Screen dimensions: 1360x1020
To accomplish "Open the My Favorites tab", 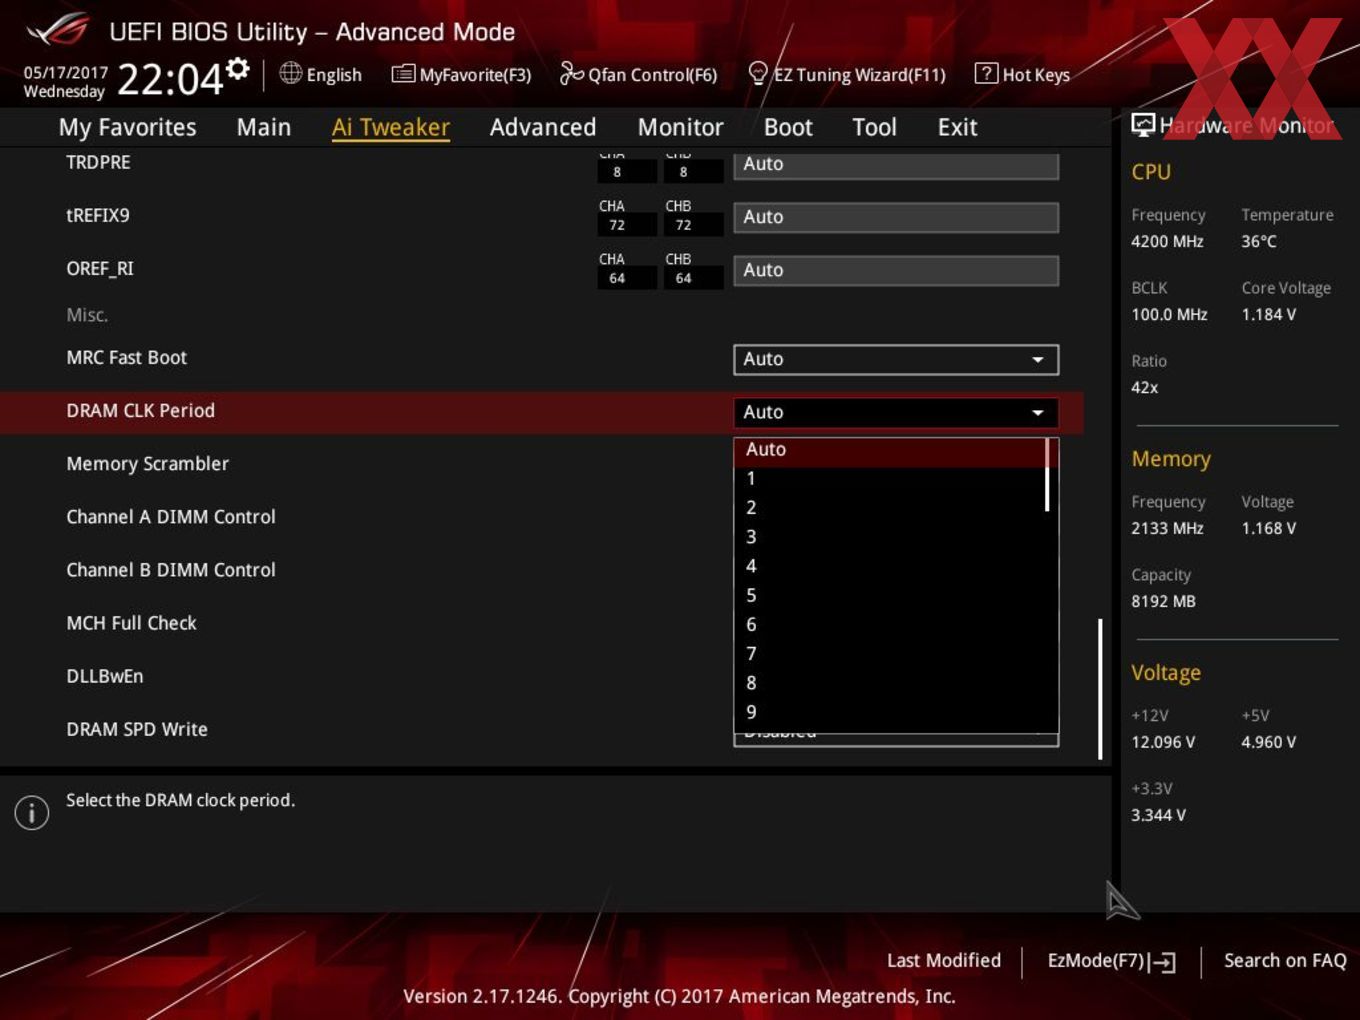I will [x=127, y=127].
